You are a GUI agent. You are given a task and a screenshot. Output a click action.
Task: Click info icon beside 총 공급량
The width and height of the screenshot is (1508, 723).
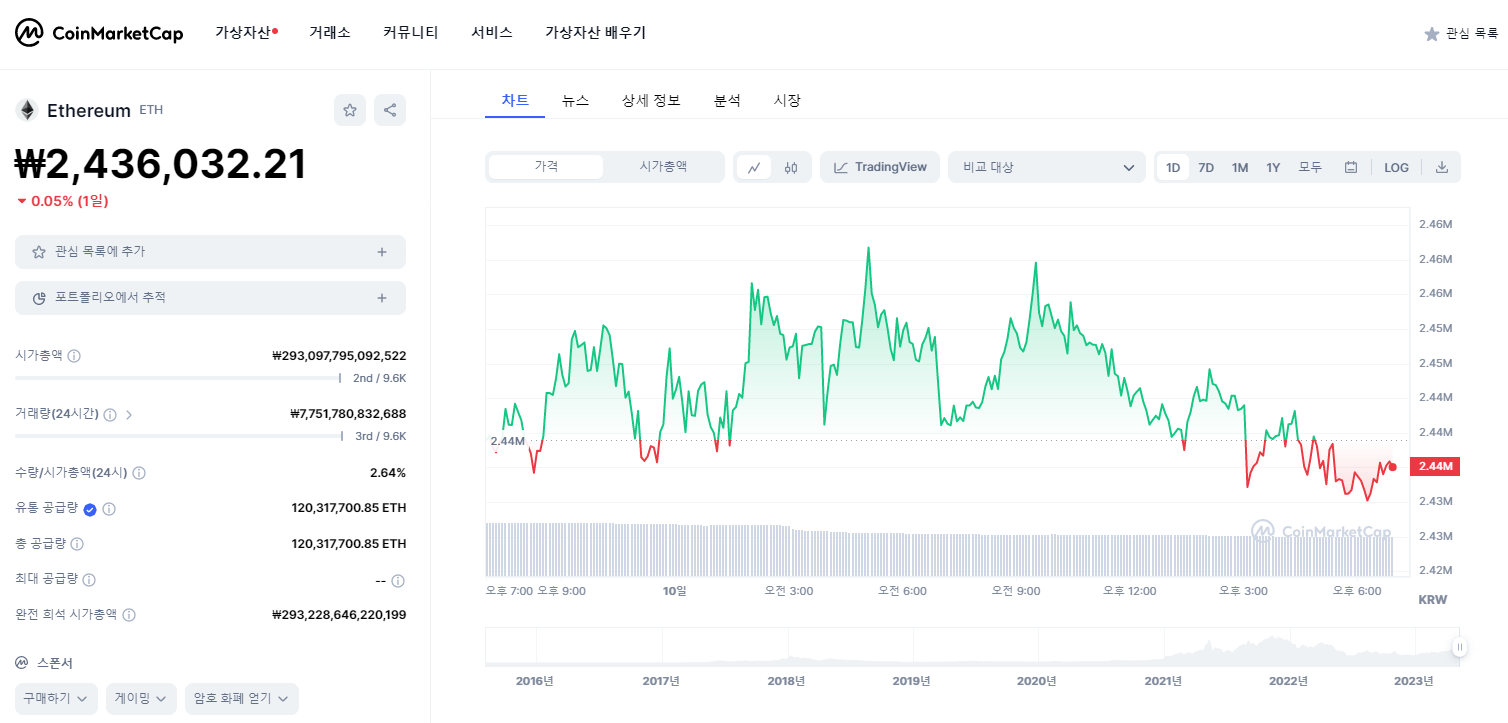click(77, 544)
